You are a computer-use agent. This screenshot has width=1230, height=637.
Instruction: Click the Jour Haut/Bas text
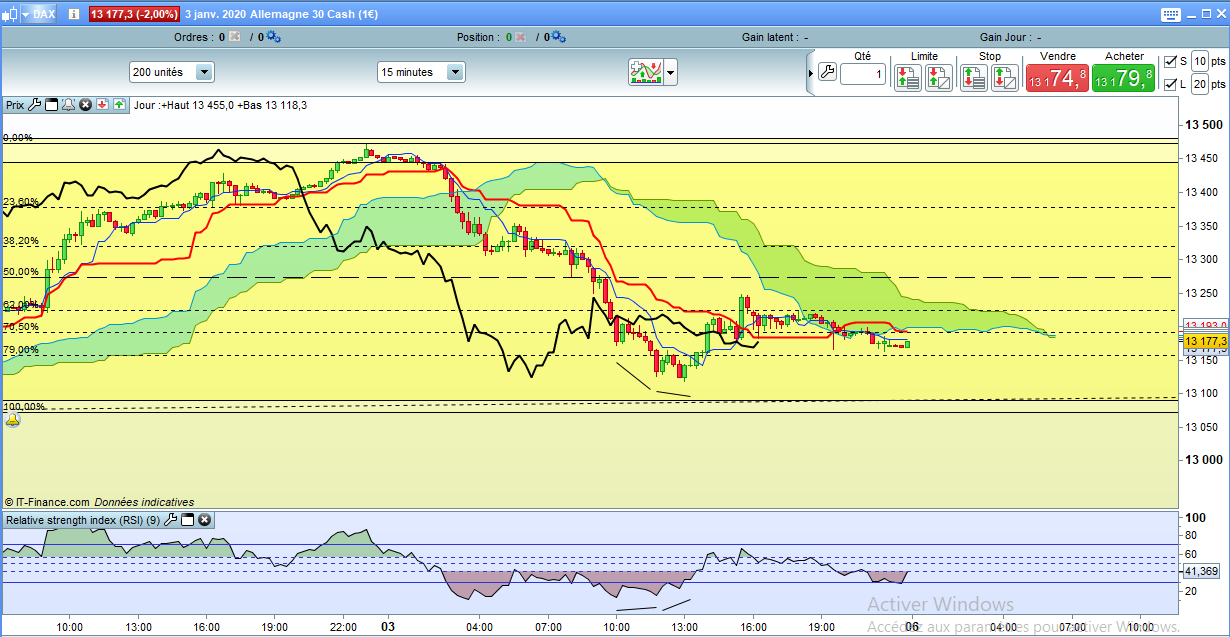coord(220,105)
